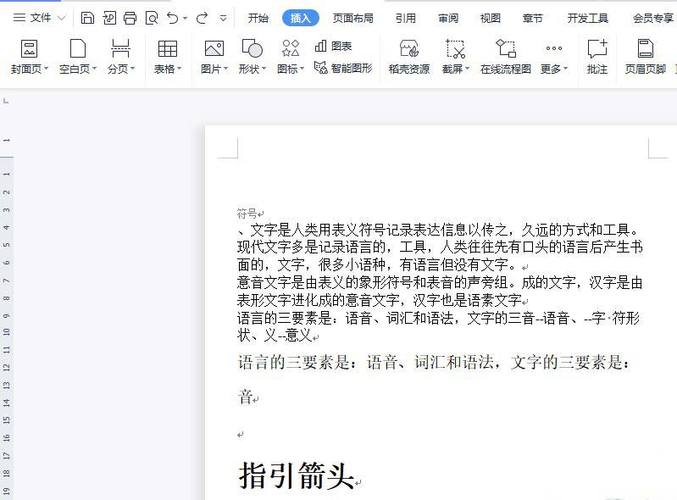Click the 页眉页脚 header footer icon

646,48
